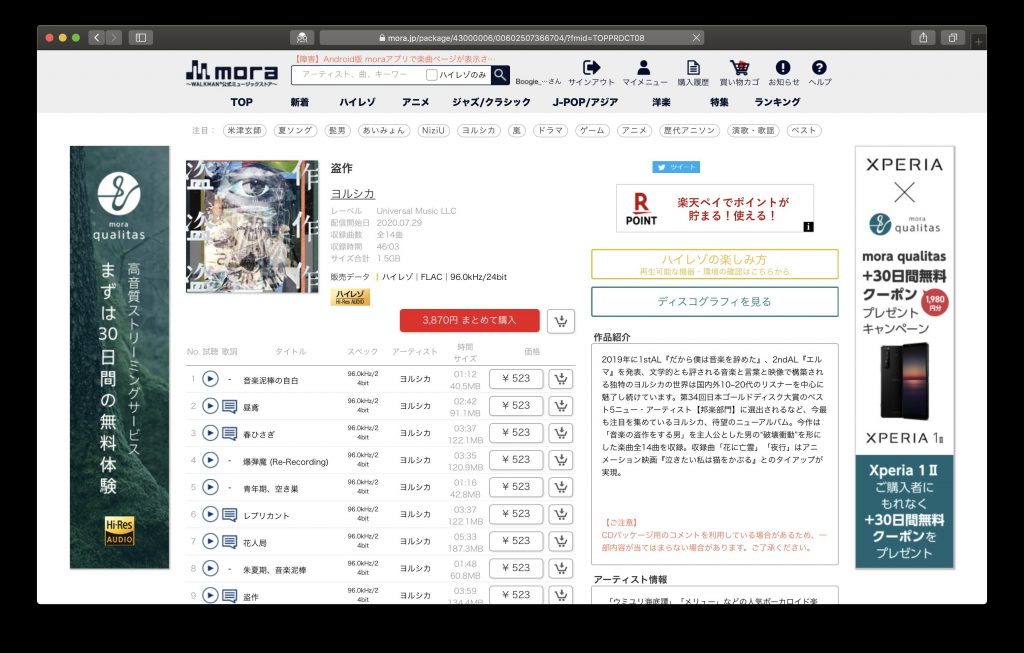1024x653 pixels.
Task: Click the 盗作 album cover thumbnail
Action: pos(252,227)
